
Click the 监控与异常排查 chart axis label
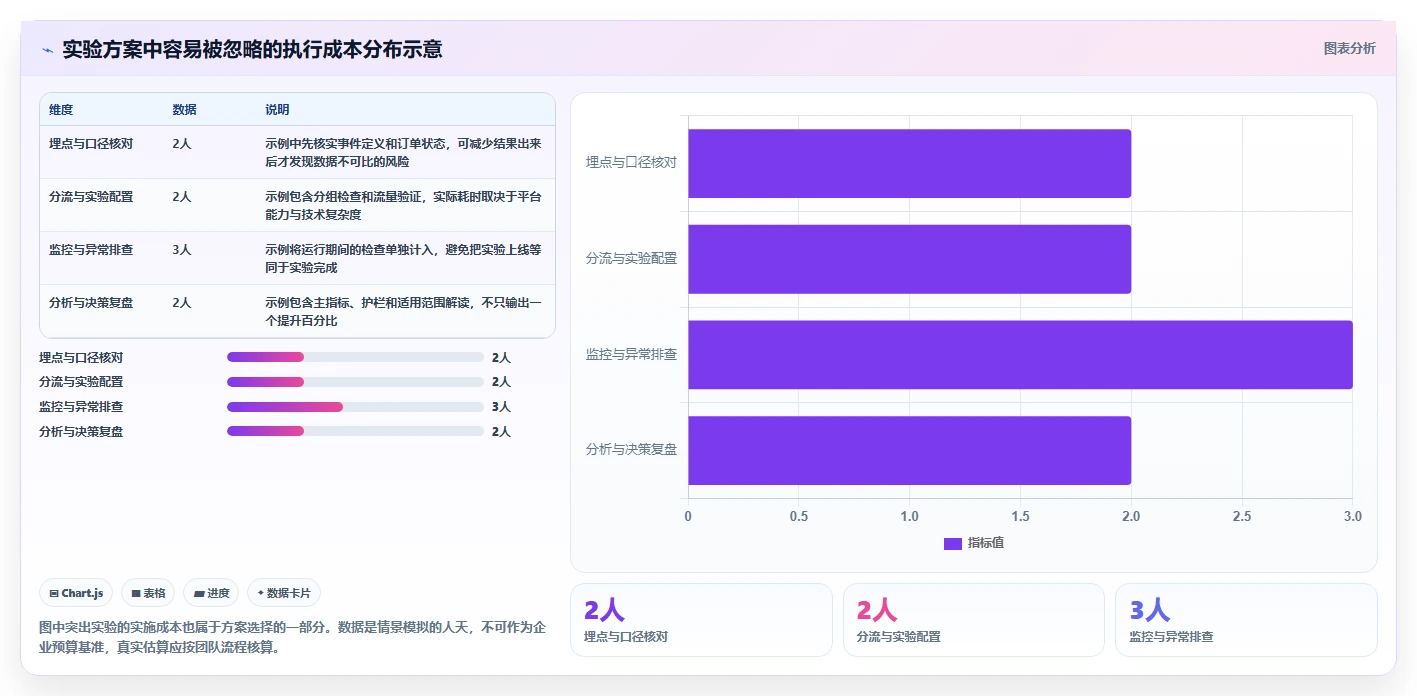631,354
